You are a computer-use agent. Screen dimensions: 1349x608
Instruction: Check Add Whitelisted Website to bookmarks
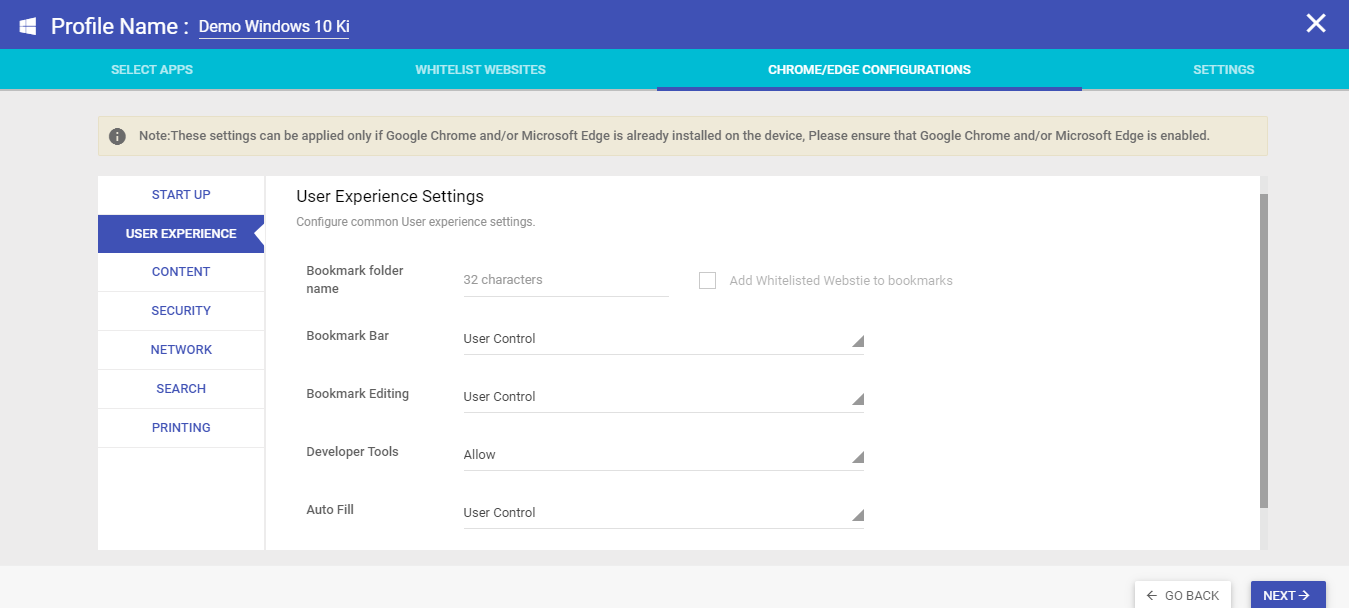point(708,281)
